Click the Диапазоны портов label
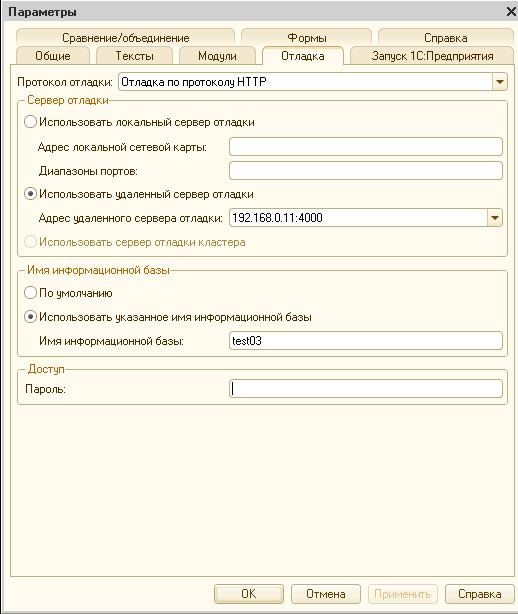This screenshot has width=518, height=614. (x=88, y=171)
